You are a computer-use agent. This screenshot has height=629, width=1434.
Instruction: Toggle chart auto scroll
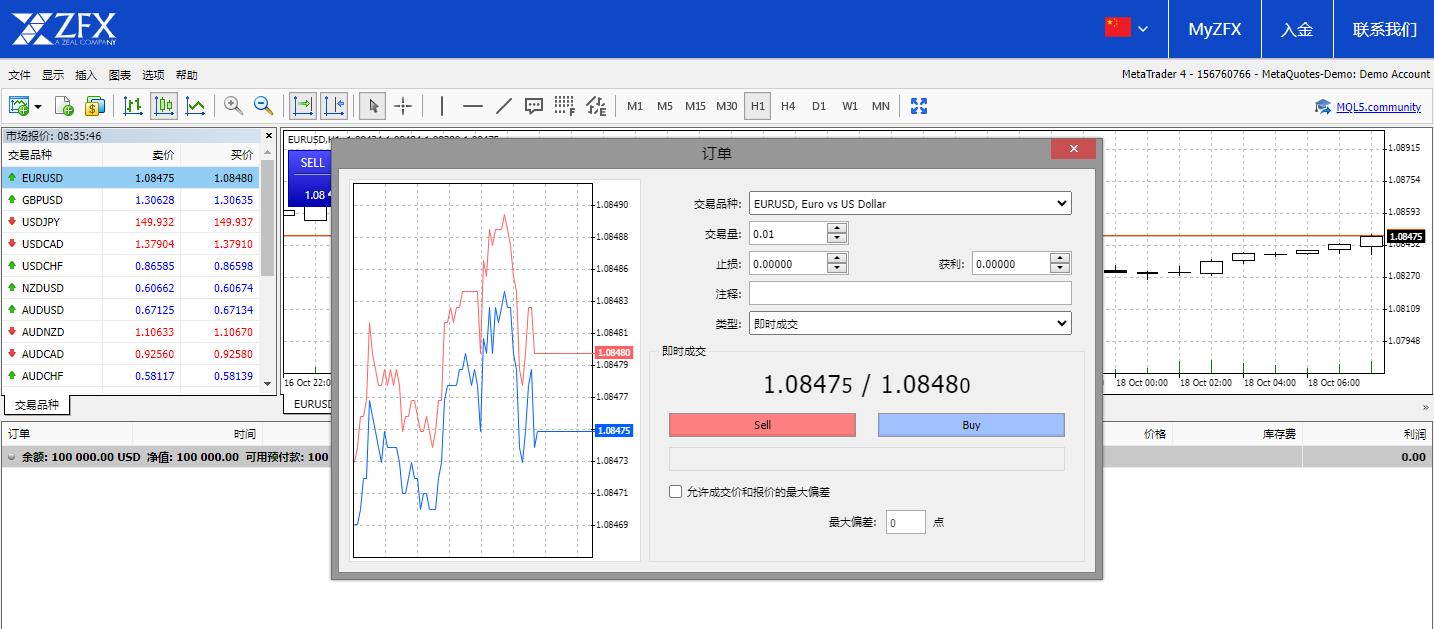pos(302,106)
